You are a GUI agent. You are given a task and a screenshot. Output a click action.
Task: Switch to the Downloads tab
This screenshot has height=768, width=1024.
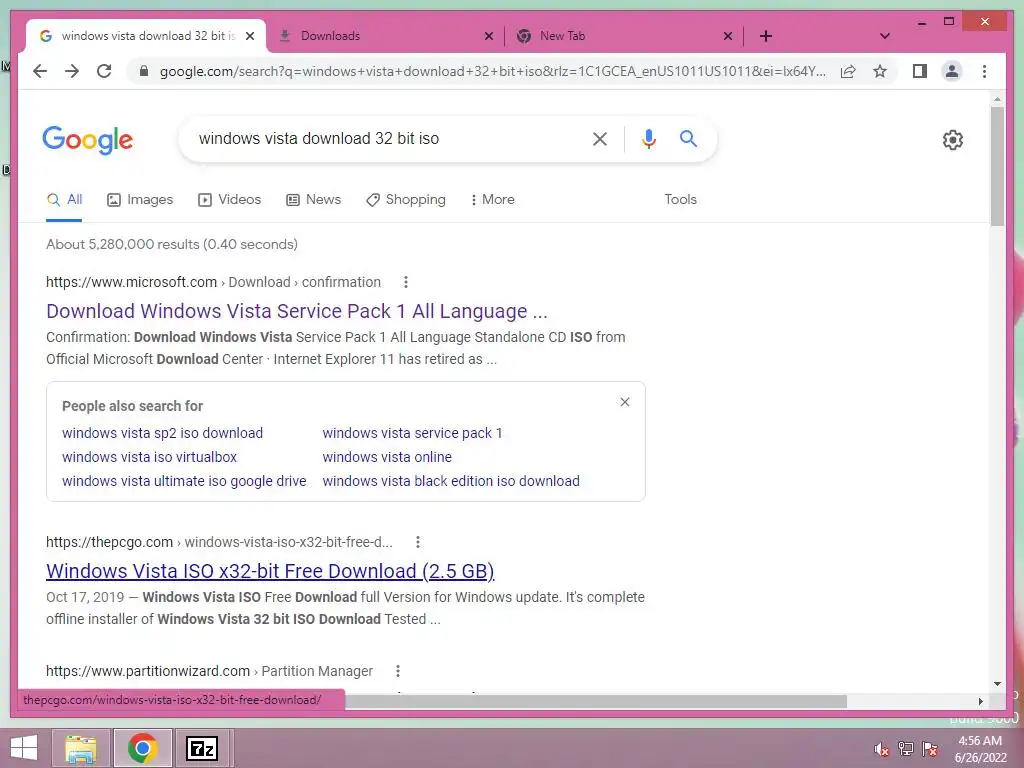click(x=387, y=36)
